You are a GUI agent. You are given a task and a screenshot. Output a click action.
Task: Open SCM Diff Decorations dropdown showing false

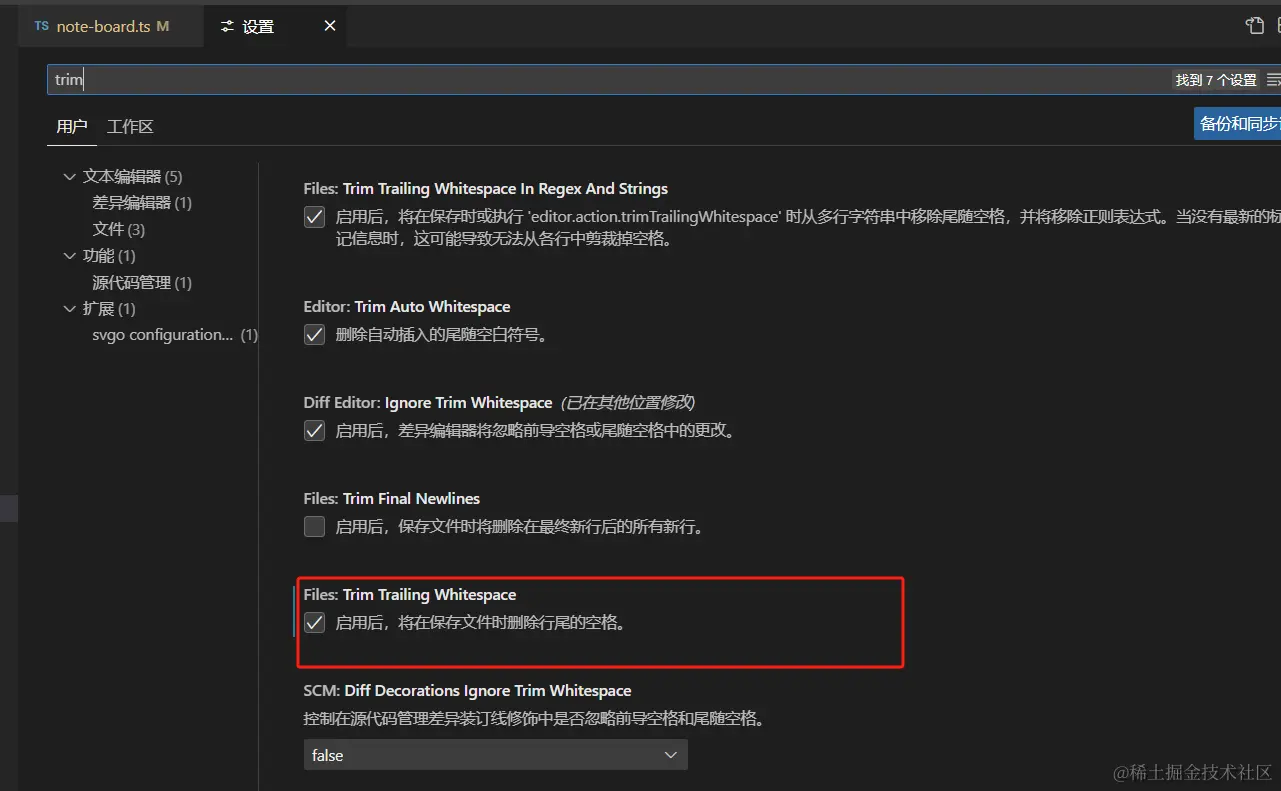coord(496,755)
